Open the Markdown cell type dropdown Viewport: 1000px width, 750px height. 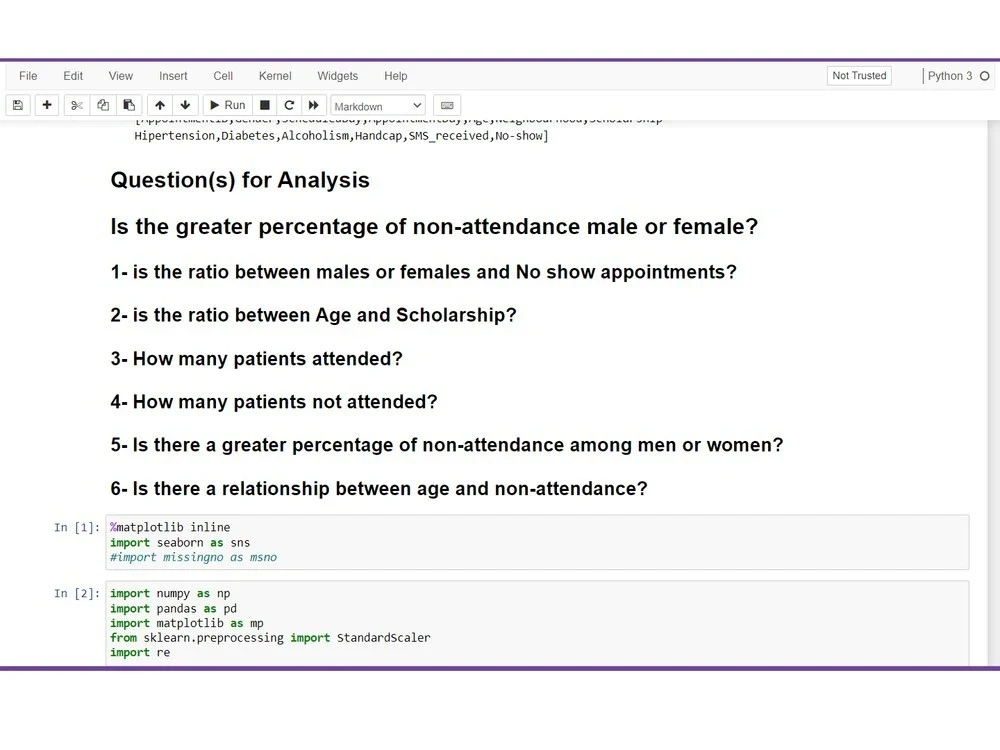coord(378,106)
